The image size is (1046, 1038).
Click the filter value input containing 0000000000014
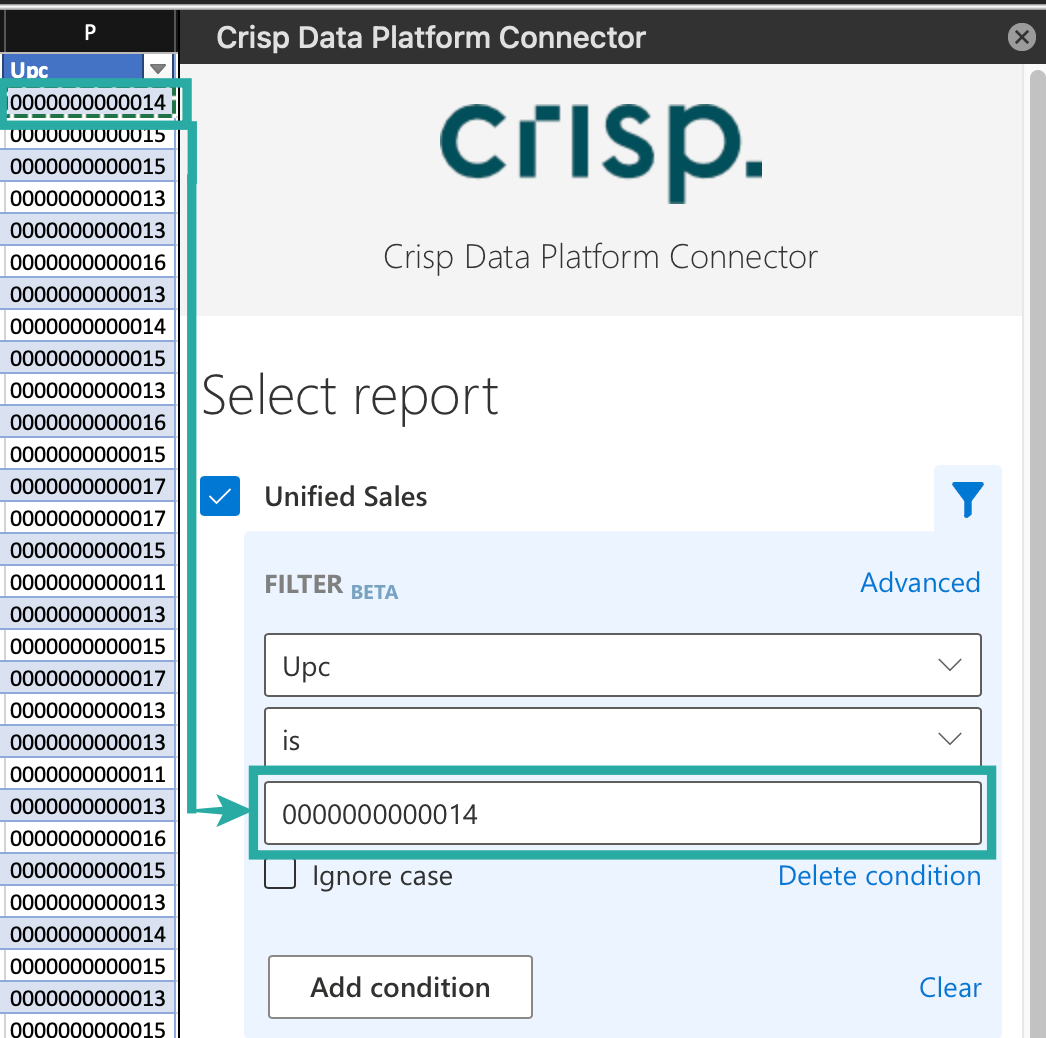click(622, 813)
